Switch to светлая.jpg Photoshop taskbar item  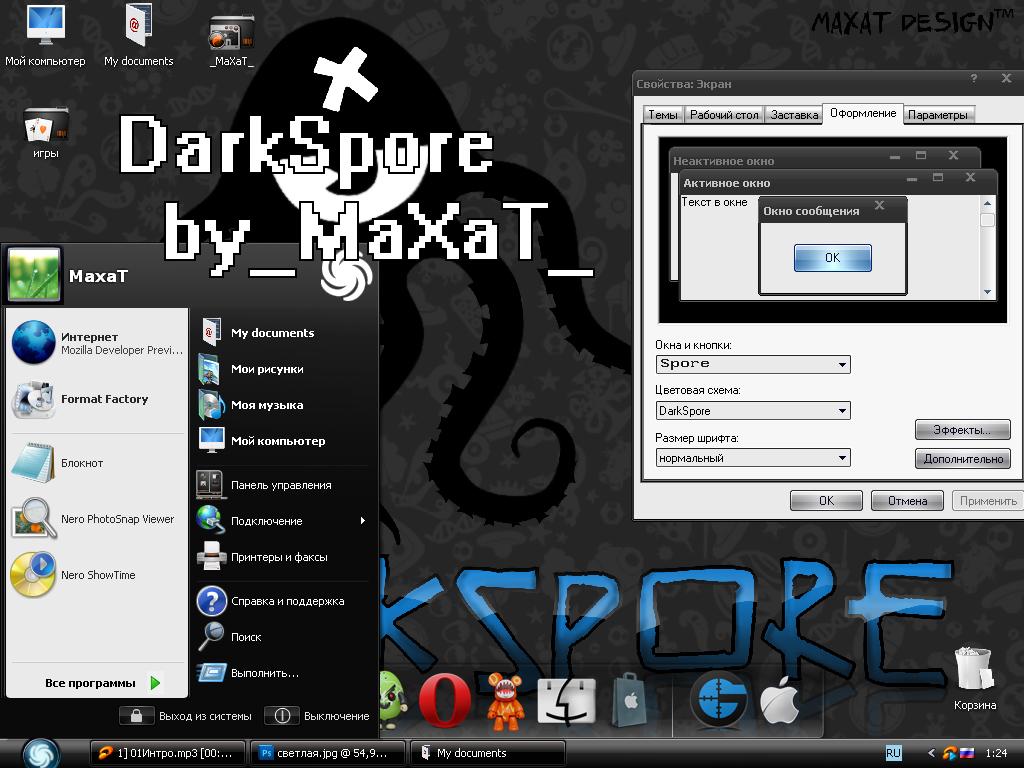click(x=328, y=753)
